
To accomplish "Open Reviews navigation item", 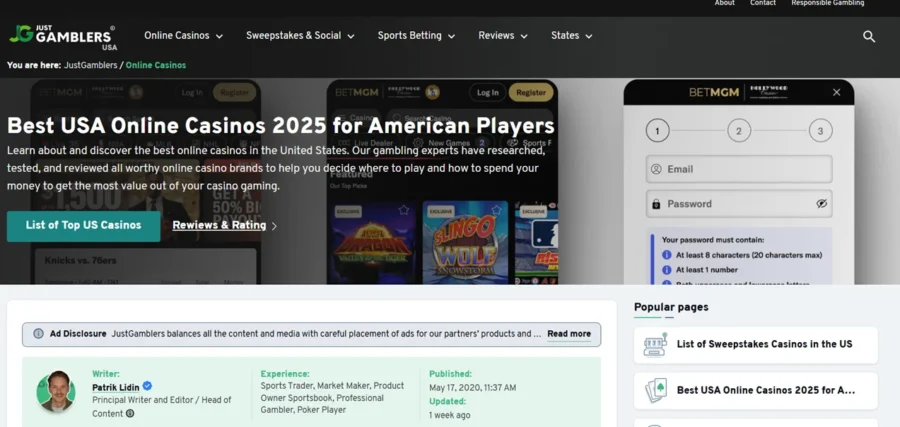I will point(496,36).
